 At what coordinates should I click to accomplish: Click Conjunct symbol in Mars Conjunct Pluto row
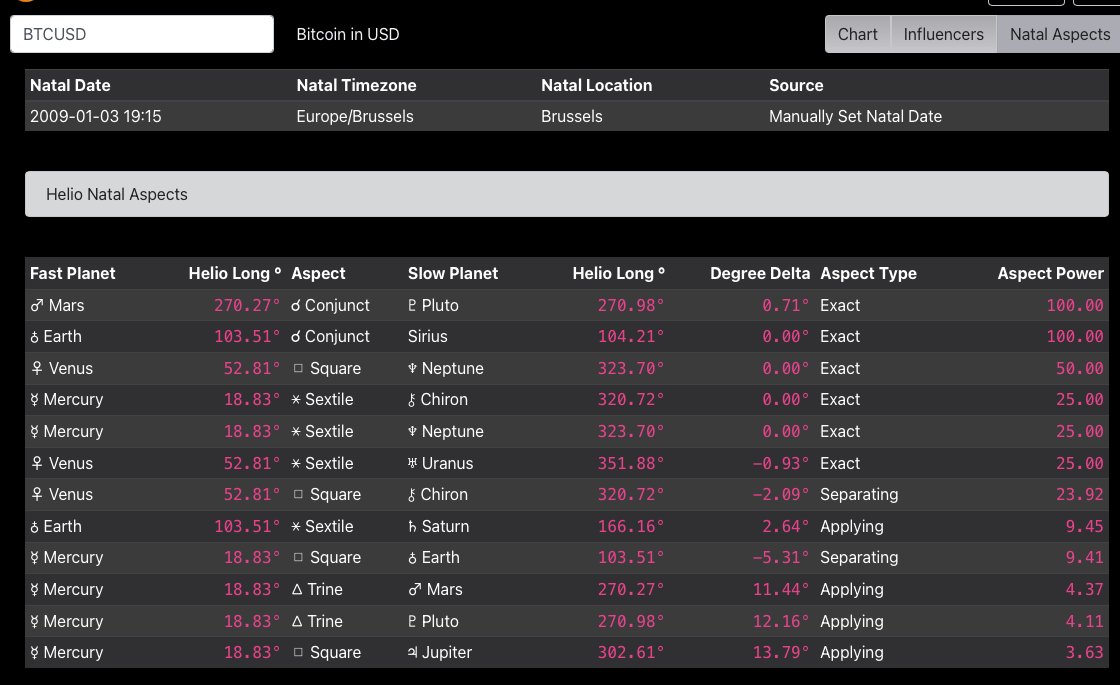point(296,306)
